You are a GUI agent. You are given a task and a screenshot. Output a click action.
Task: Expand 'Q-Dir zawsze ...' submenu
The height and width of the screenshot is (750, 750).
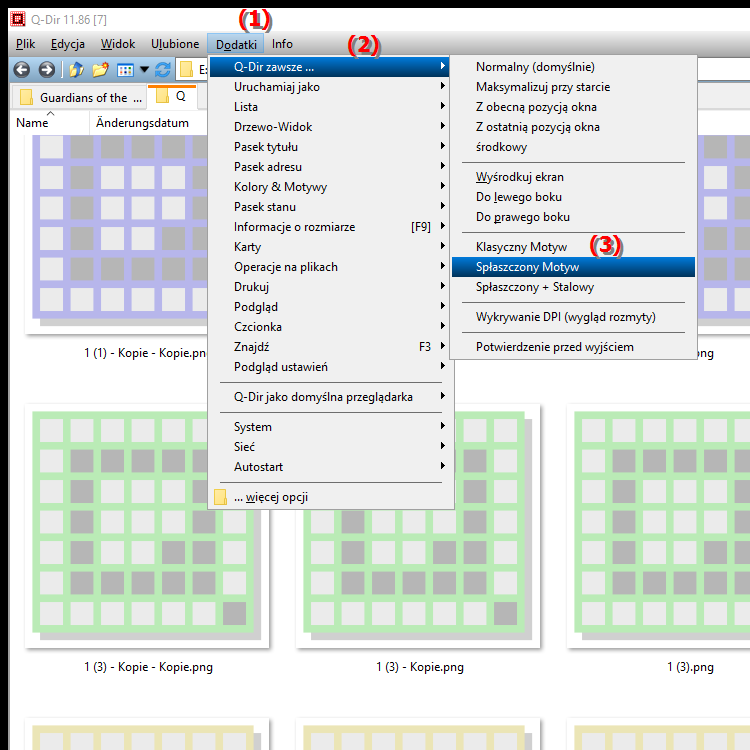[329, 67]
